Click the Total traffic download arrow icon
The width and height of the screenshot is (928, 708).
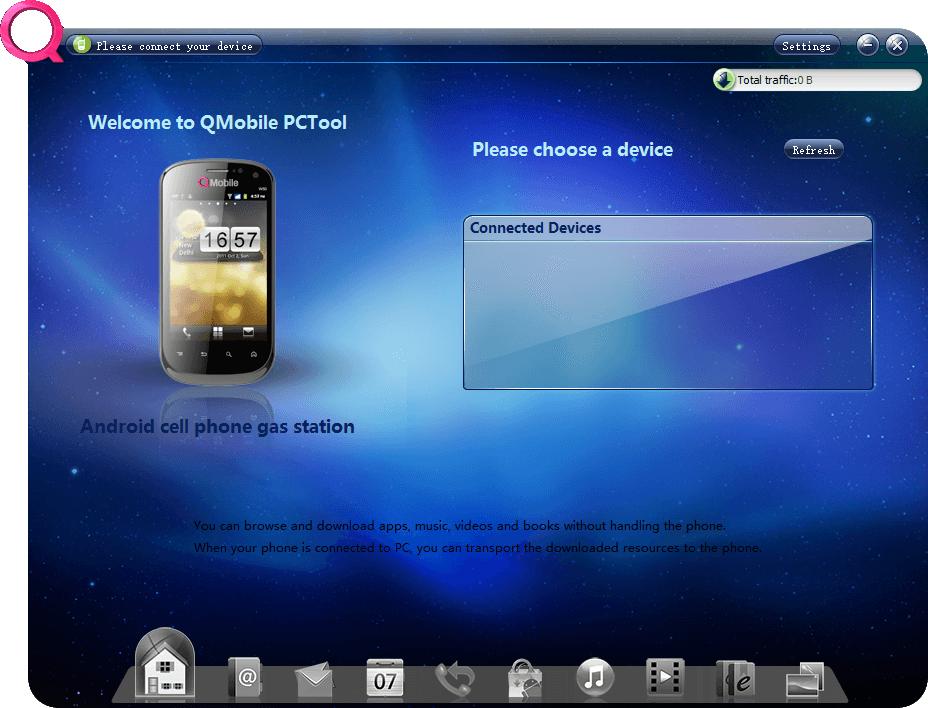click(x=723, y=80)
